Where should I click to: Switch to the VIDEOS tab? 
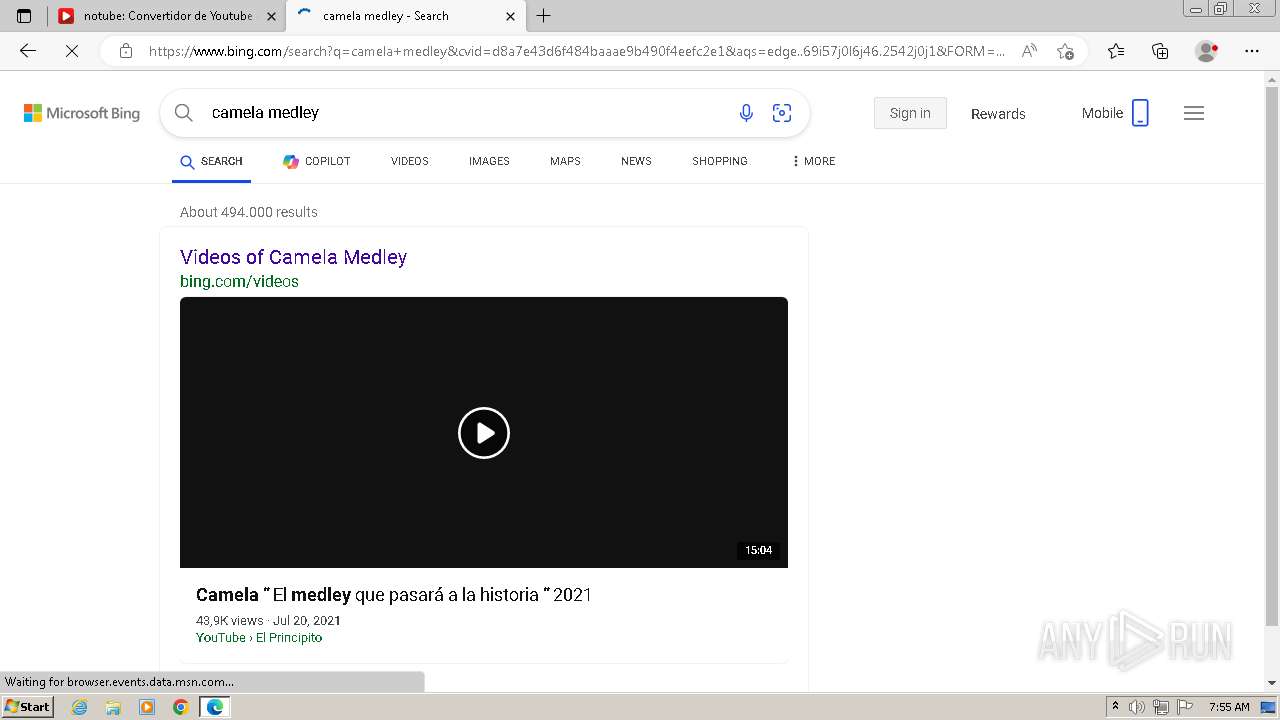(x=410, y=161)
